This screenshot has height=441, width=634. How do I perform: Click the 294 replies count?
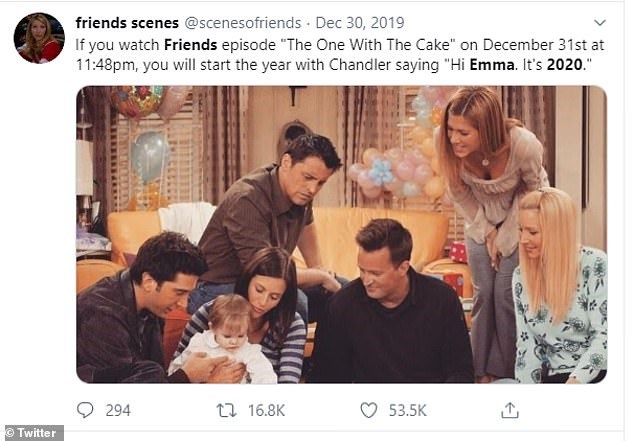click(x=118, y=410)
